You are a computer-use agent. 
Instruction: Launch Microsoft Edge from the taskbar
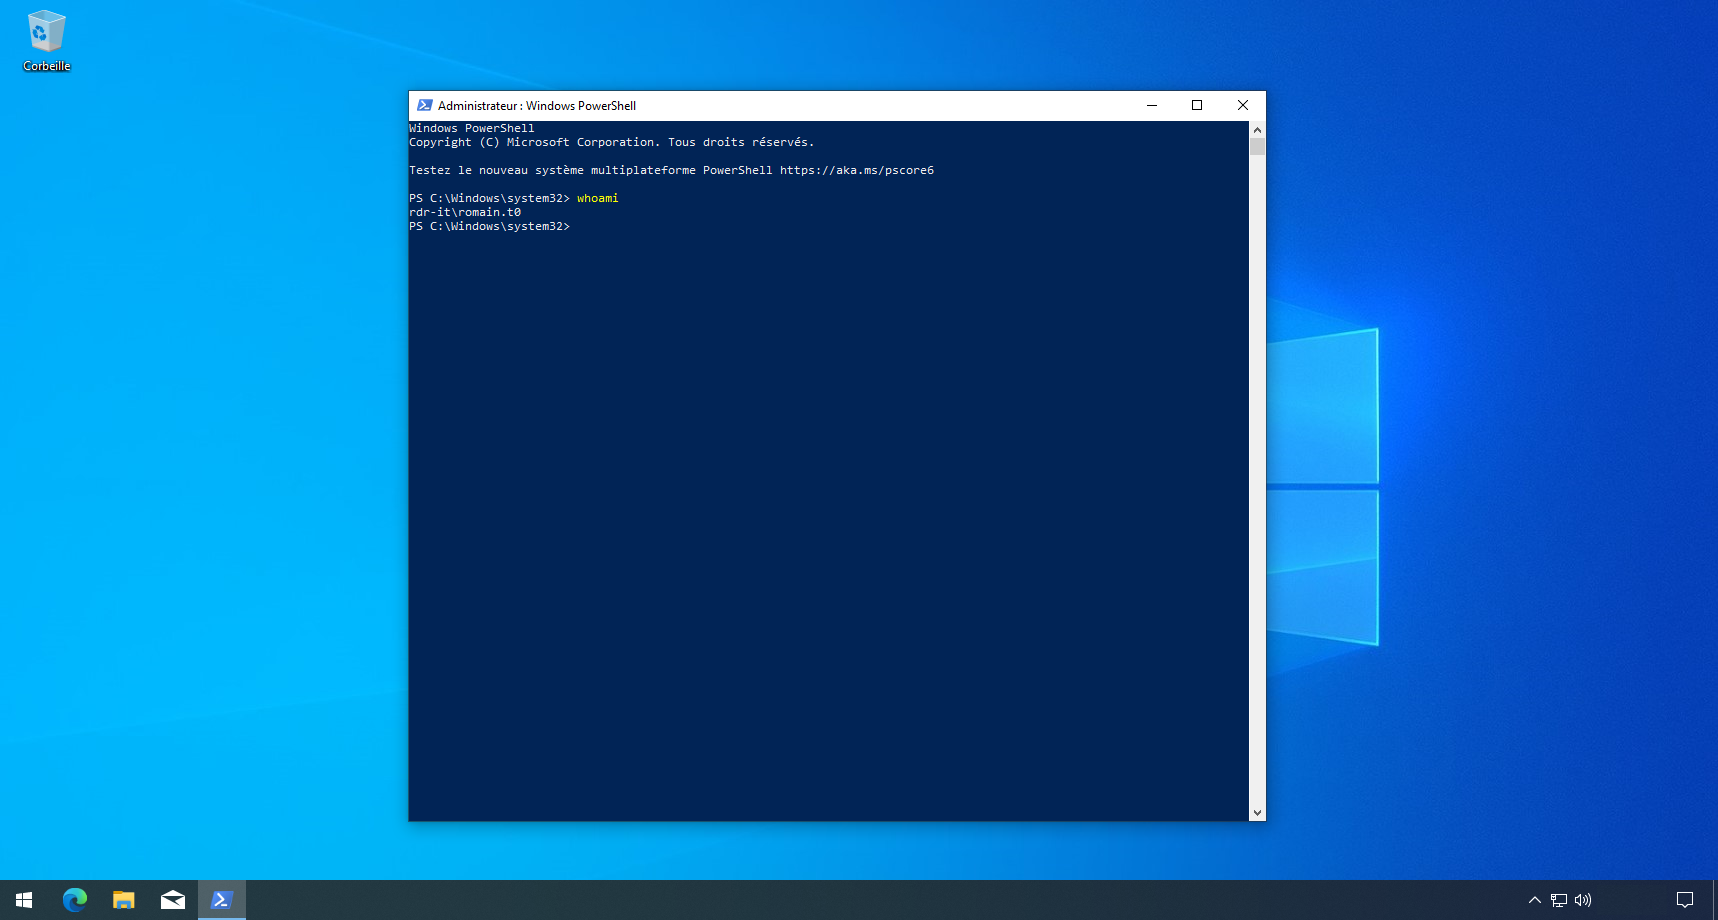[x=75, y=900]
